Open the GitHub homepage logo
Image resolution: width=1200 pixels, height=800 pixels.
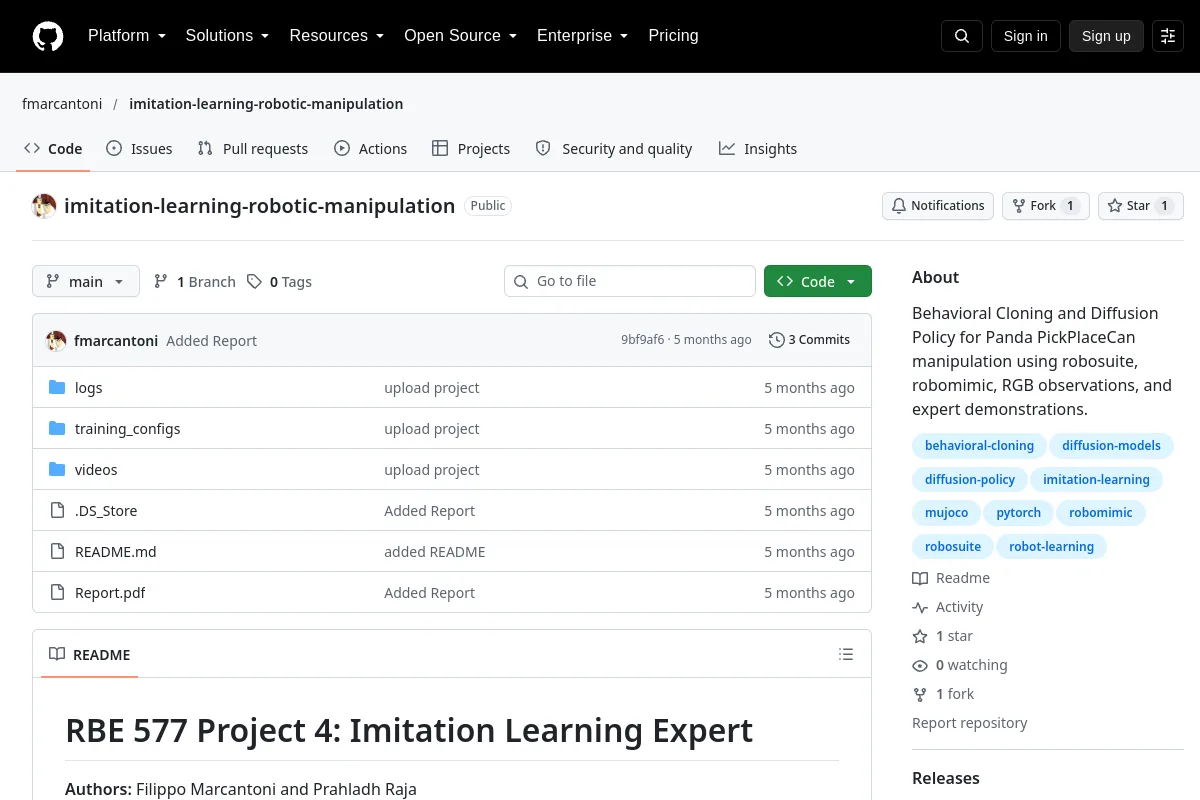click(x=48, y=36)
